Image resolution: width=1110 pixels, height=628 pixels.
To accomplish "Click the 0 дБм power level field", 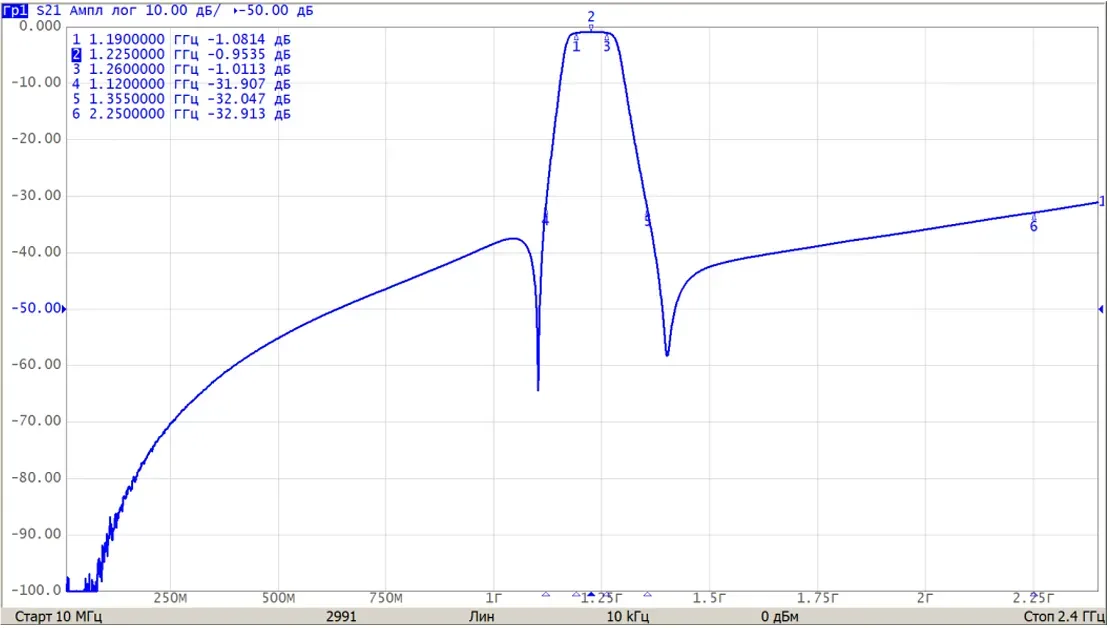I will click(x=780, y=617).
